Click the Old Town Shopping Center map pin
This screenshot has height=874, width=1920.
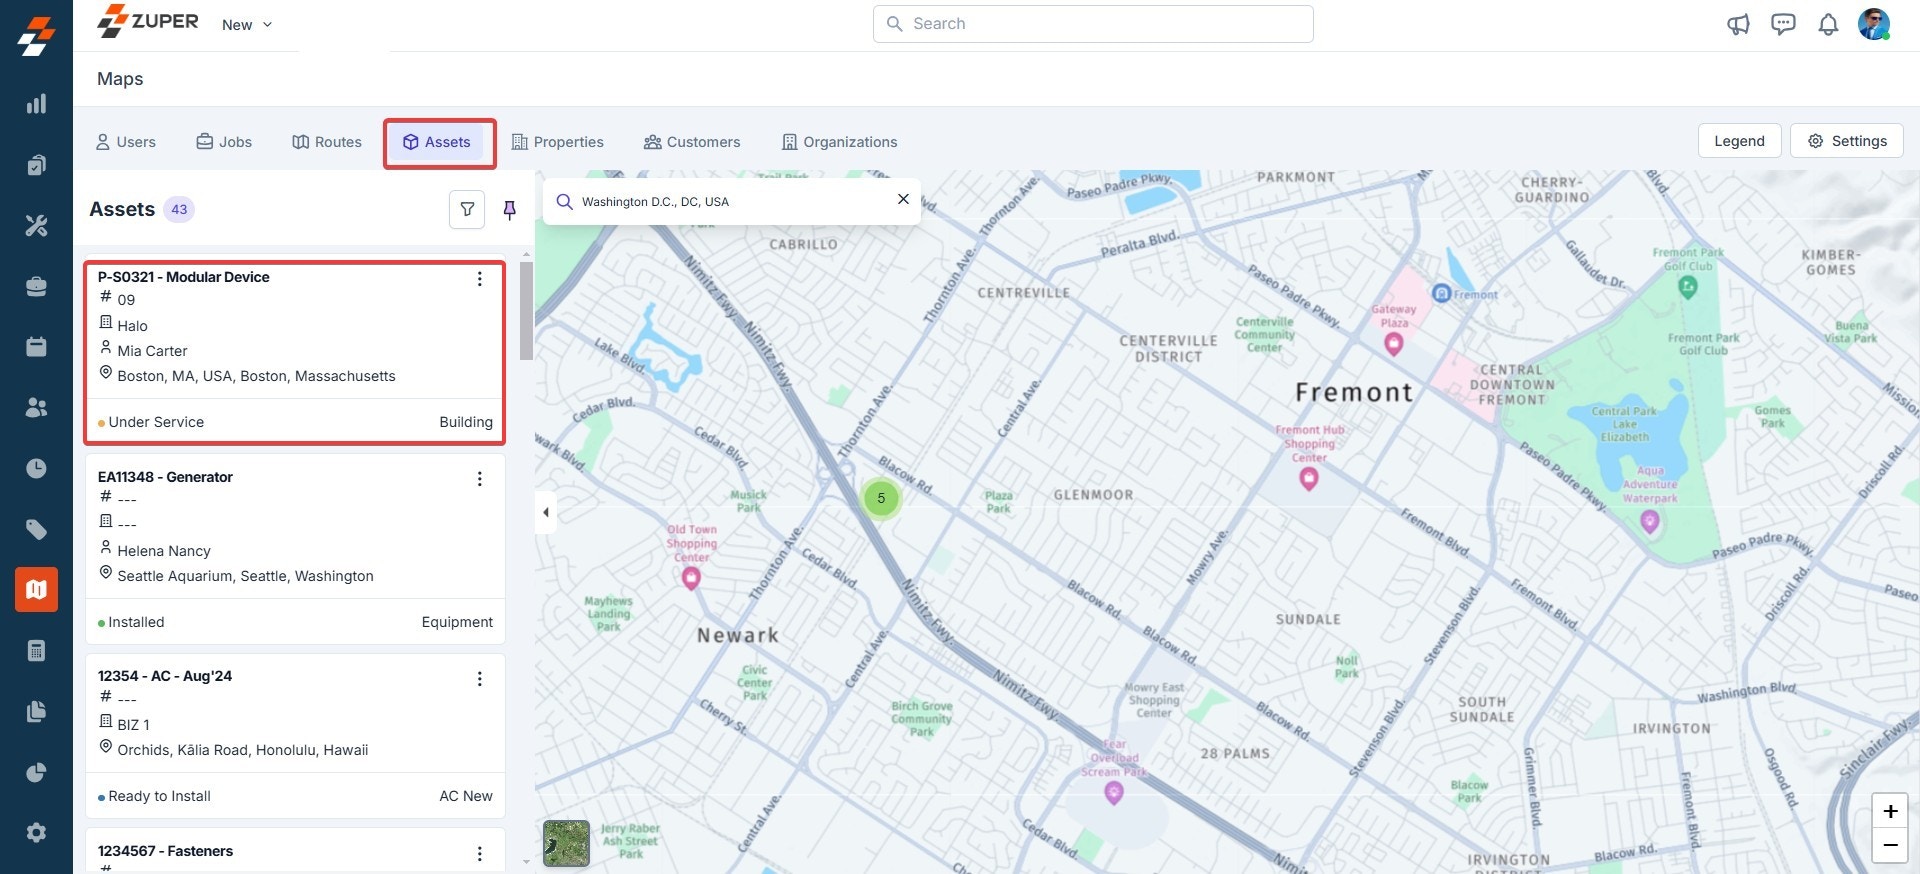click(690, 578)
